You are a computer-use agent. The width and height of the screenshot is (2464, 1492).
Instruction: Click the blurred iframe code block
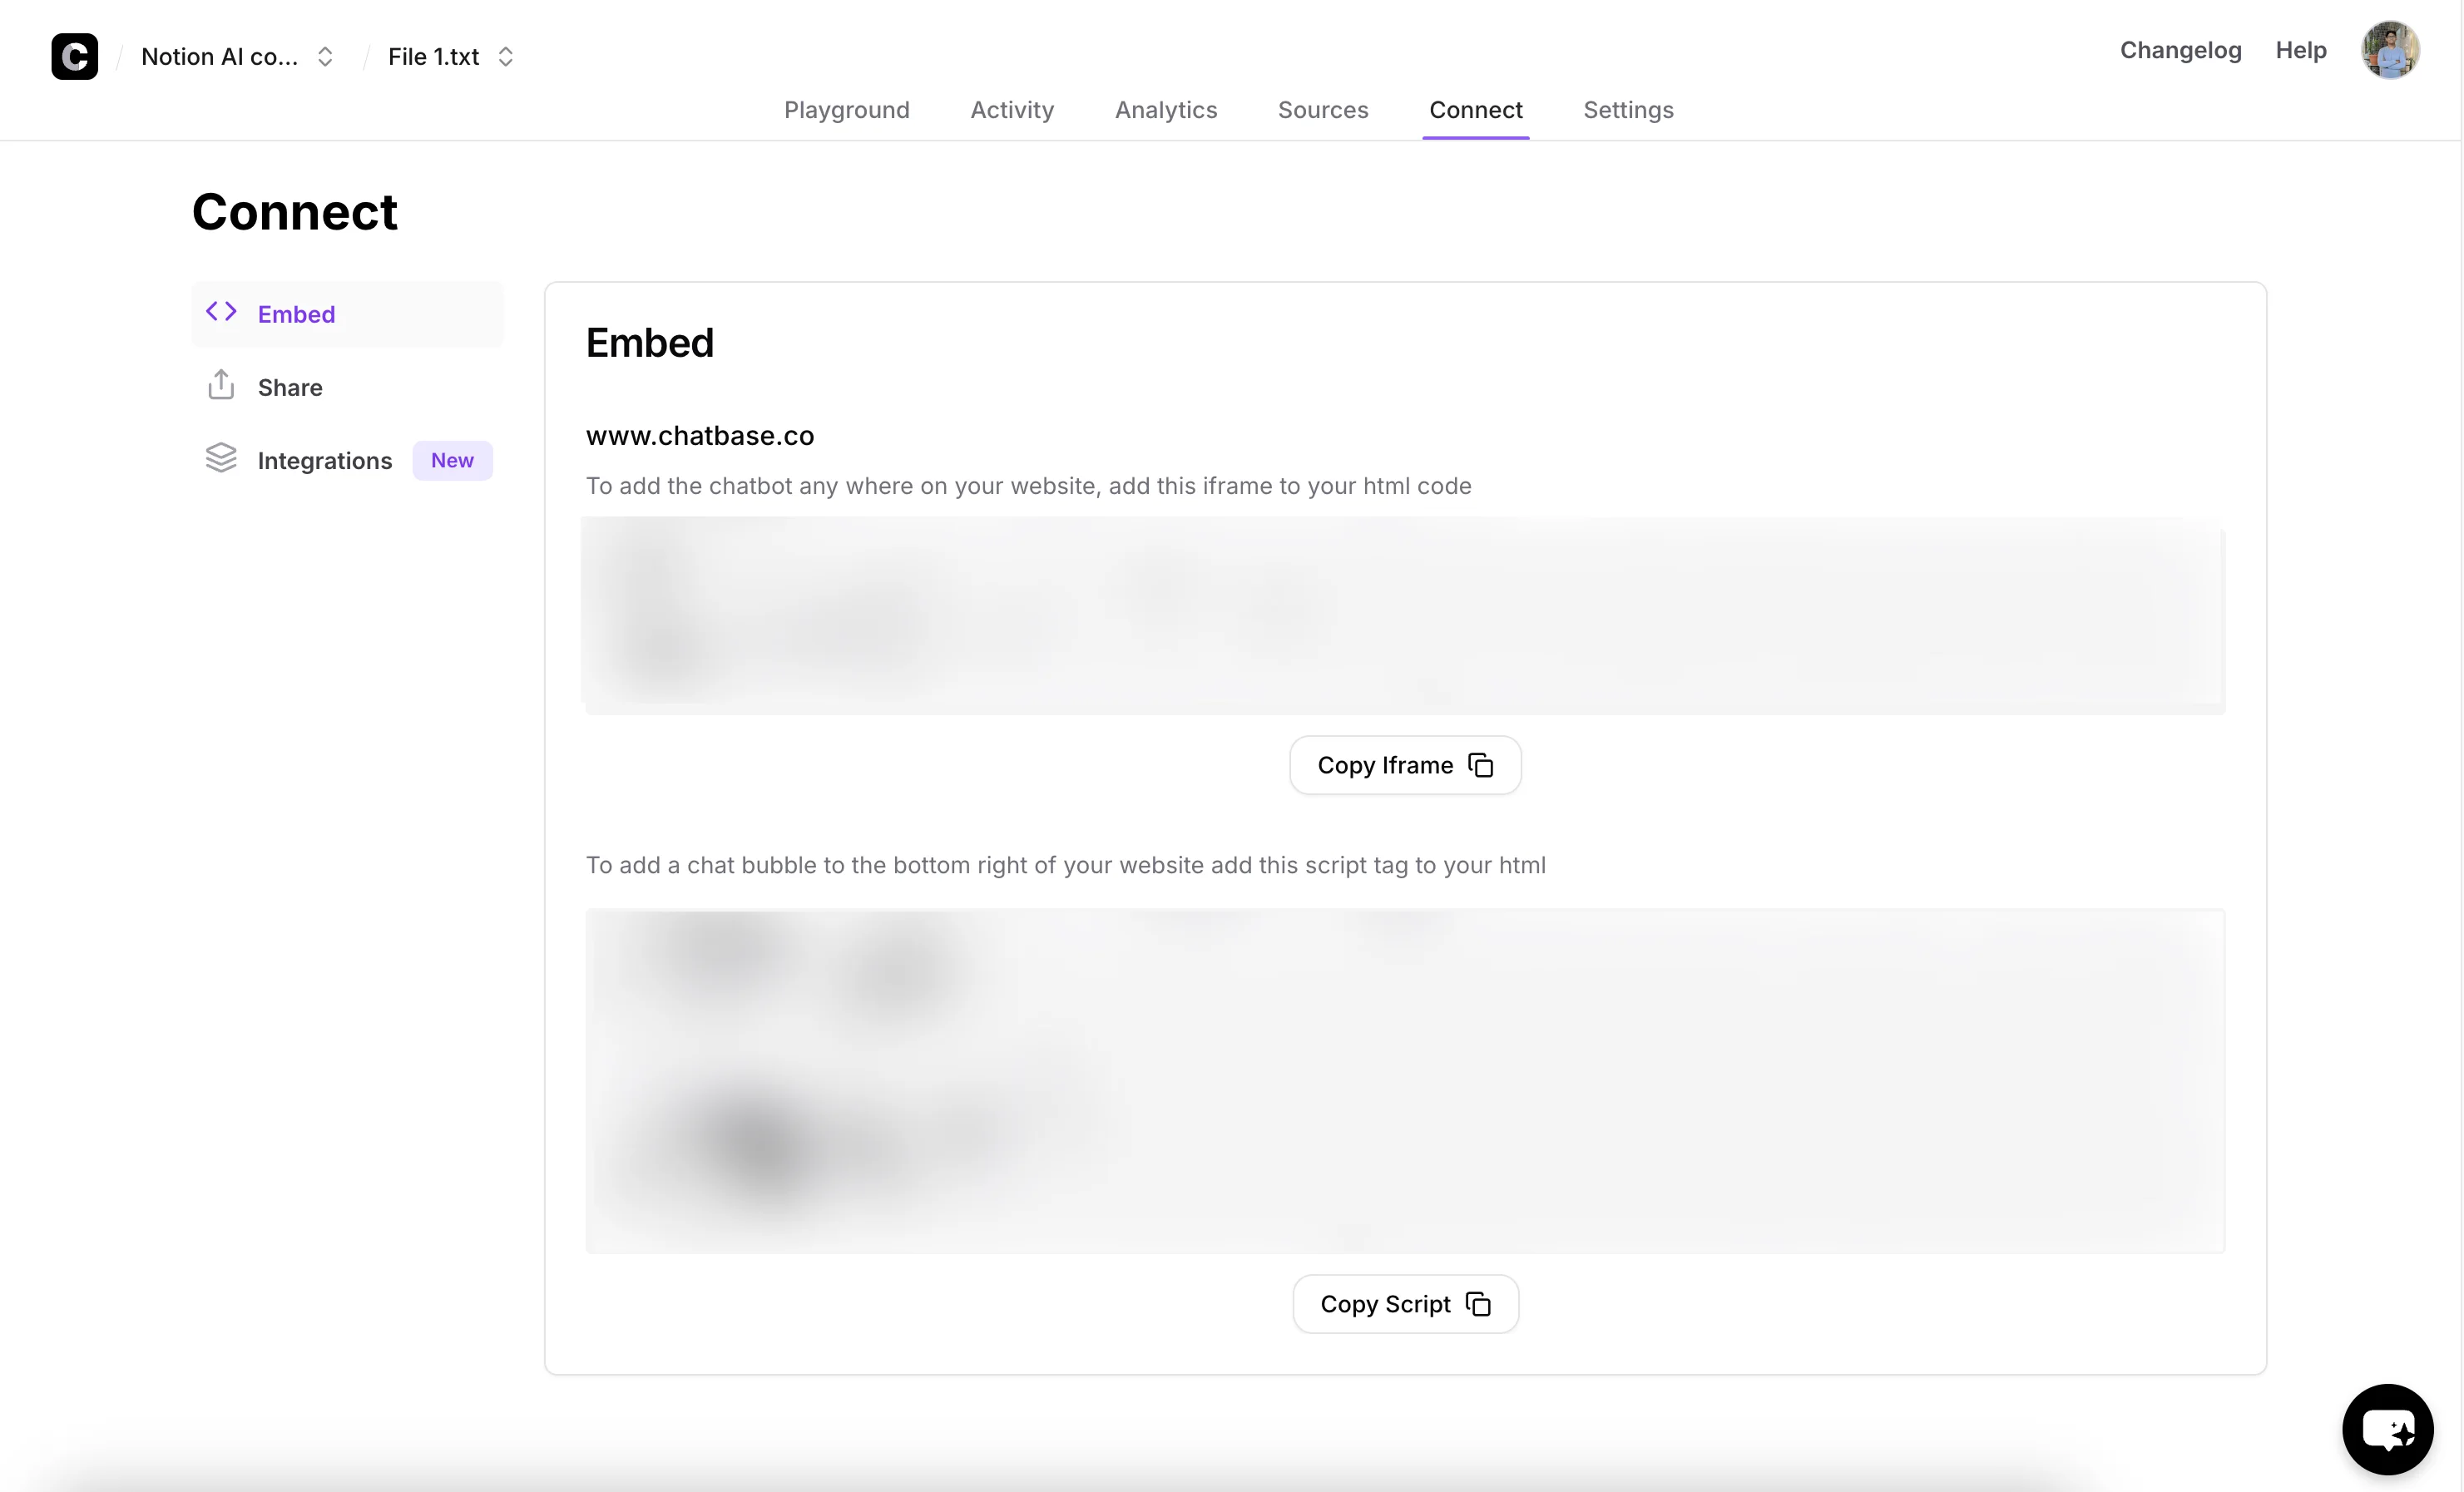coord(1404,615)
